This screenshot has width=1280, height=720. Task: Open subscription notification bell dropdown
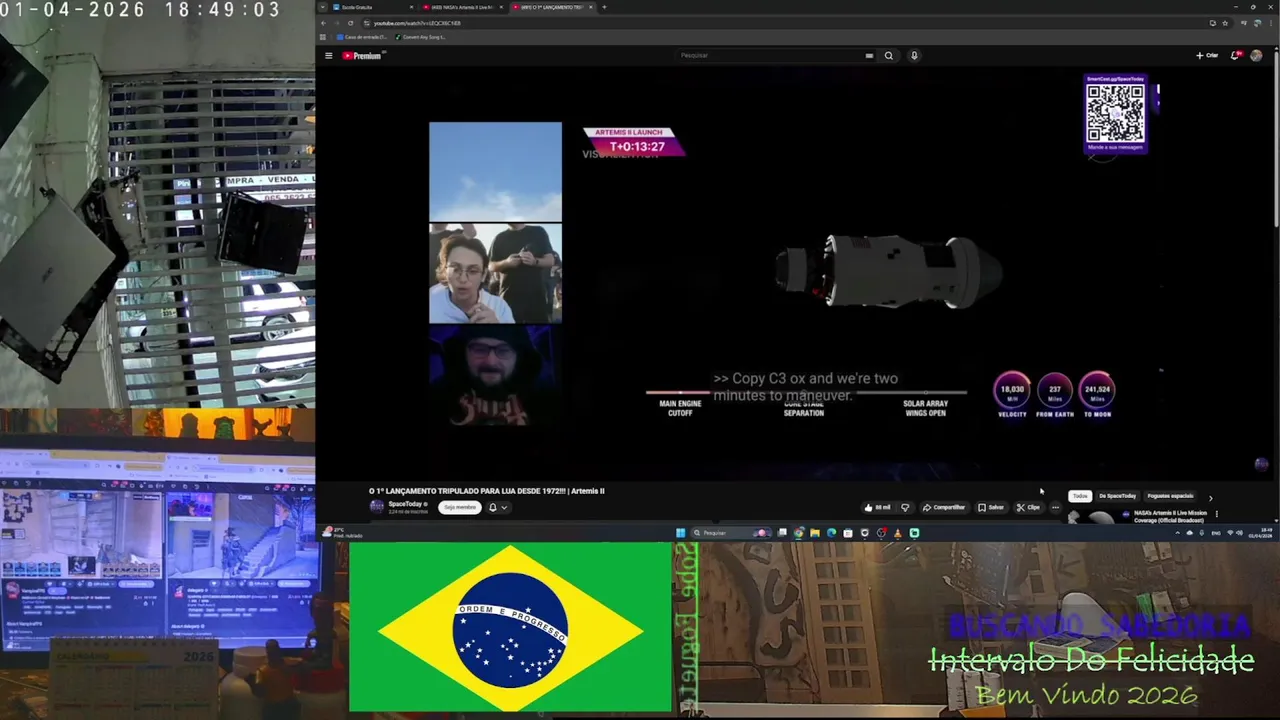tap(497, 507)
